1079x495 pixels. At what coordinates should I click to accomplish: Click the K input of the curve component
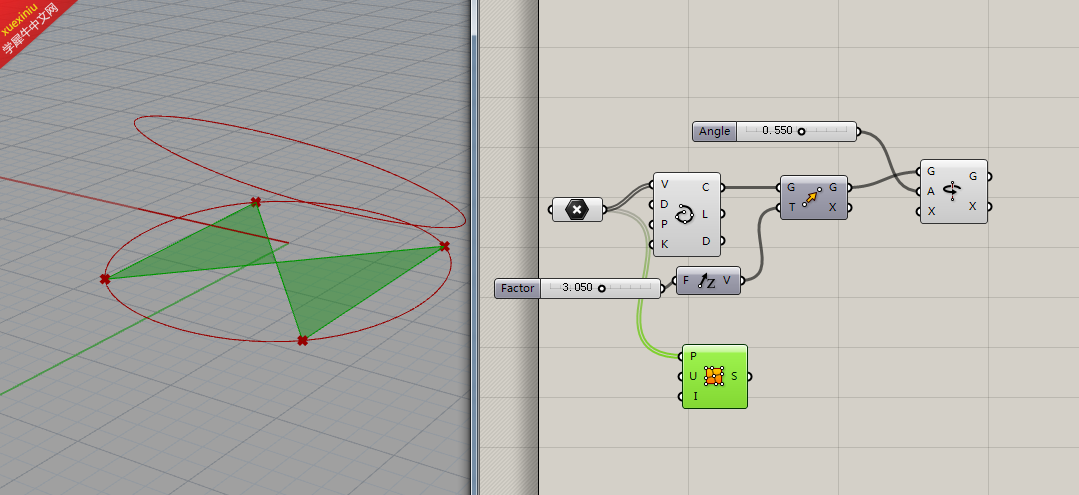(664, 244)
